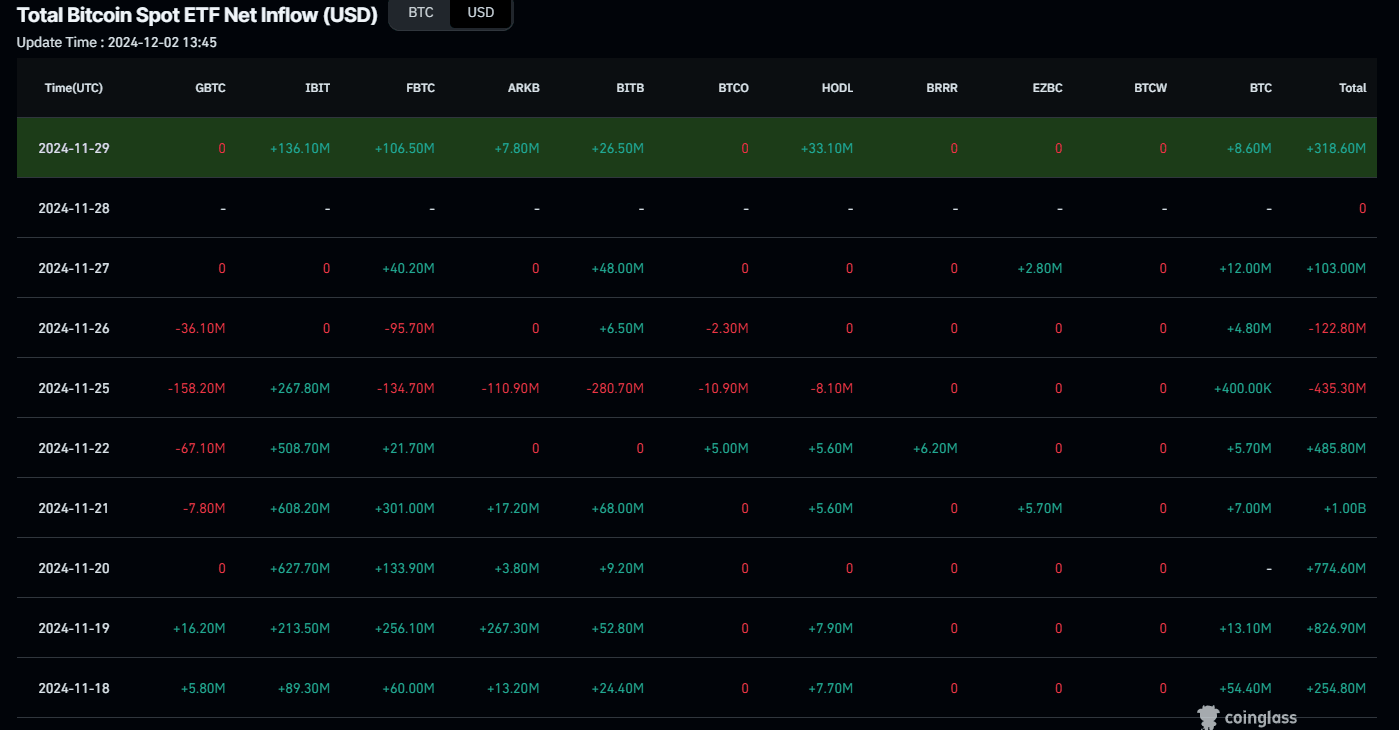The image size is (1399, 730).
Task: Click the +608.20M IBIT value
Action: click(x=300, y=508)
